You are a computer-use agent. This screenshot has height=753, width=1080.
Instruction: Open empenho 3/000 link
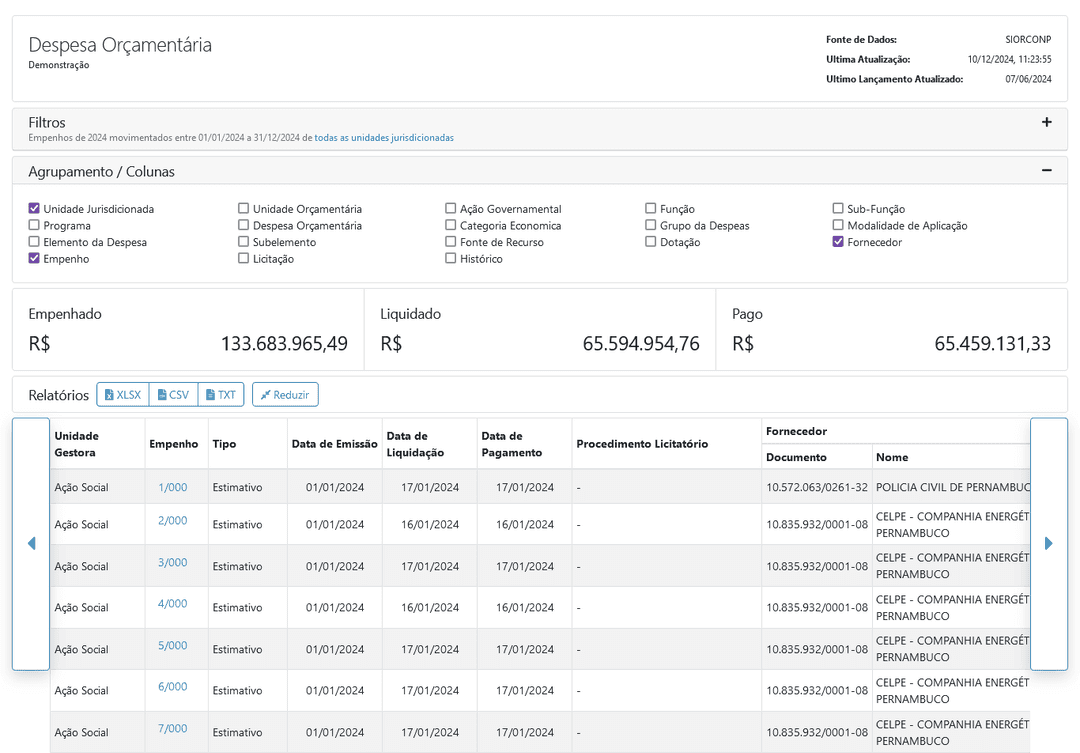click(x=172, y=562)
